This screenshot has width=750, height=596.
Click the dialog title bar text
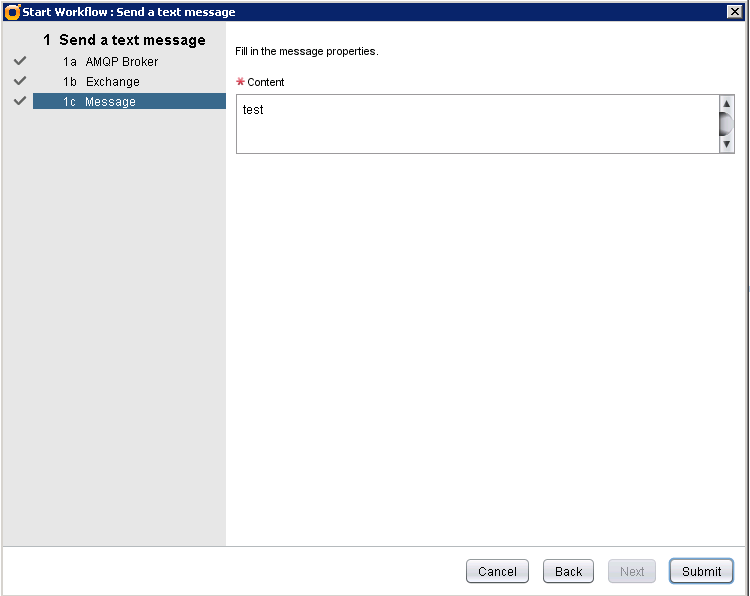129,12
